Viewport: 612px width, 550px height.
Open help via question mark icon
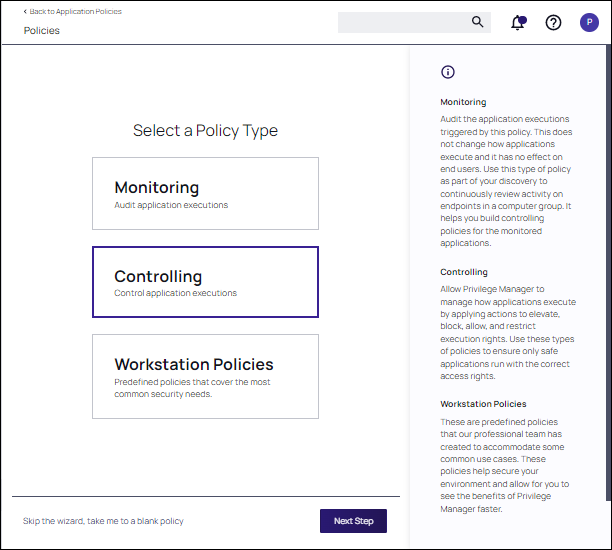553,23
